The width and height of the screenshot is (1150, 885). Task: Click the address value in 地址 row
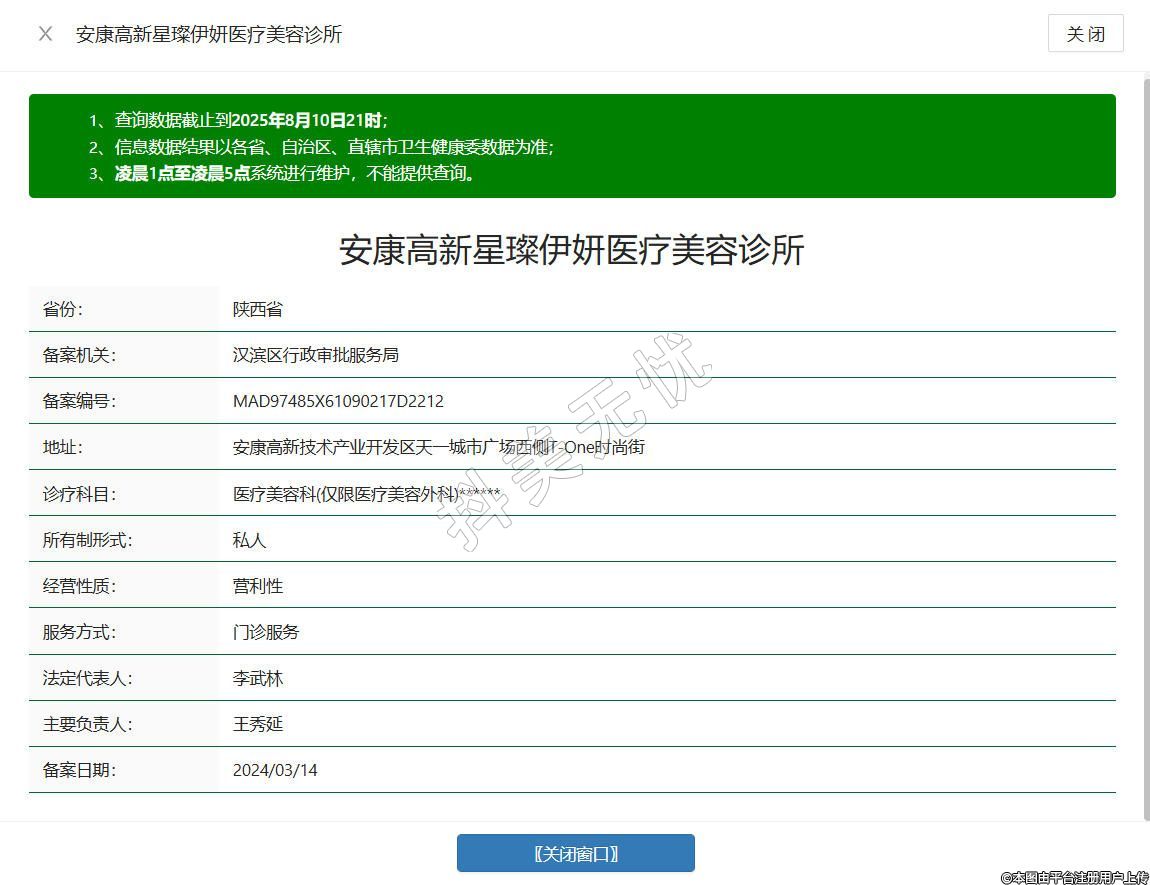[438, 447]
